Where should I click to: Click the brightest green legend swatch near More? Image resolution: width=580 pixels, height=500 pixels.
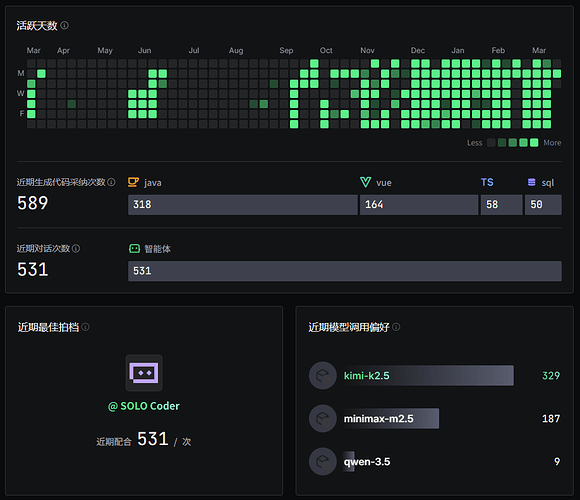(x=534, y=143)
